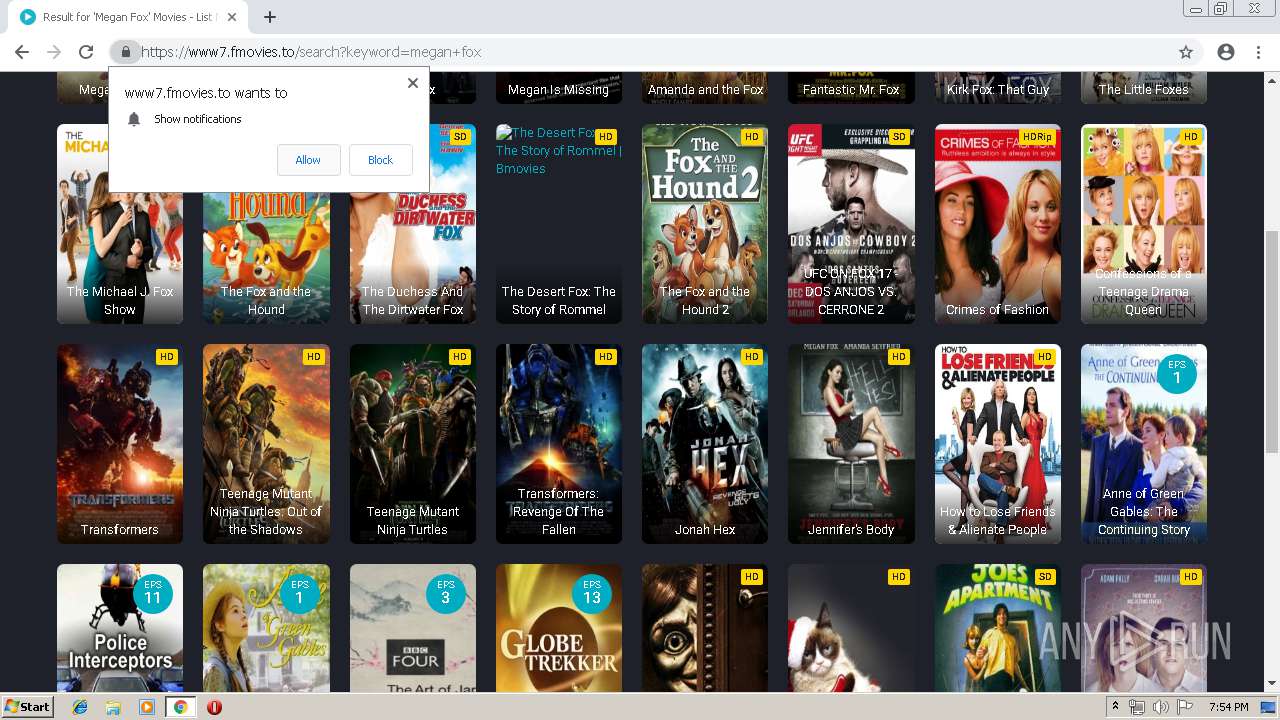Viewport: 1280px width, 720px height.
Task: Open the Jonah Hex poster
Action: [705, 444]
